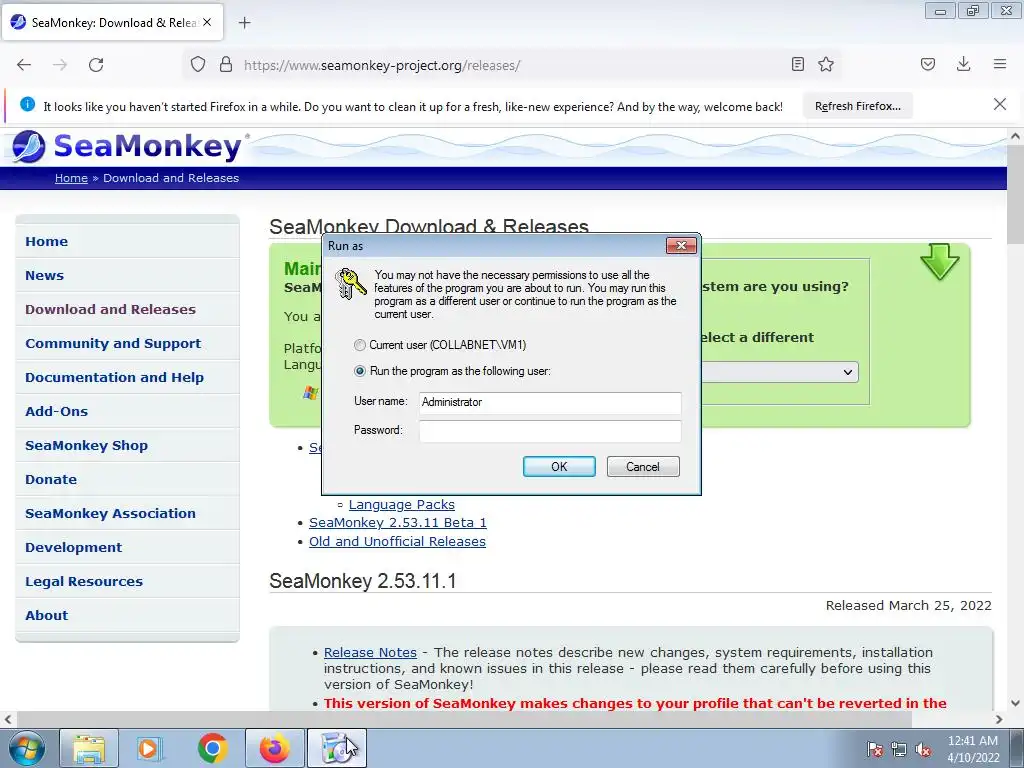Click the address bar URL
The width and height of the screenshot is (1024, 768).
click(x=382, y=65)
